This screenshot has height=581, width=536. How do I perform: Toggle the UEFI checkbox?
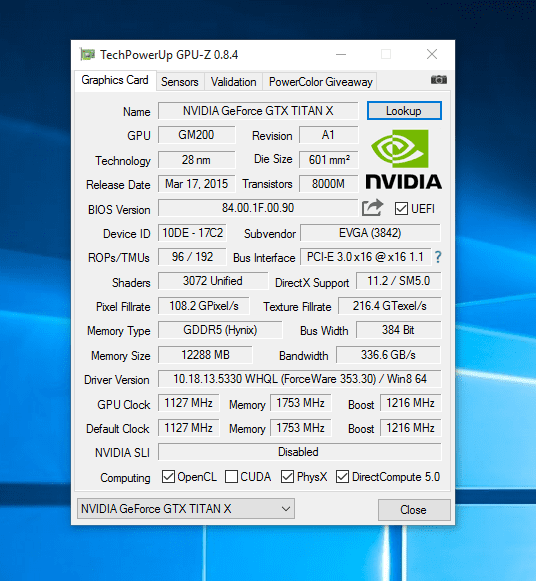pos(401,209)
